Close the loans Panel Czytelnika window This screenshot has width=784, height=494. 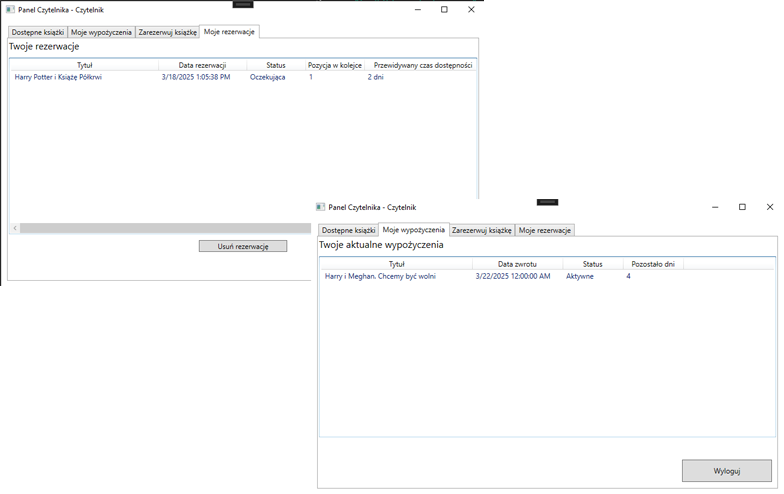pos(770,207)
